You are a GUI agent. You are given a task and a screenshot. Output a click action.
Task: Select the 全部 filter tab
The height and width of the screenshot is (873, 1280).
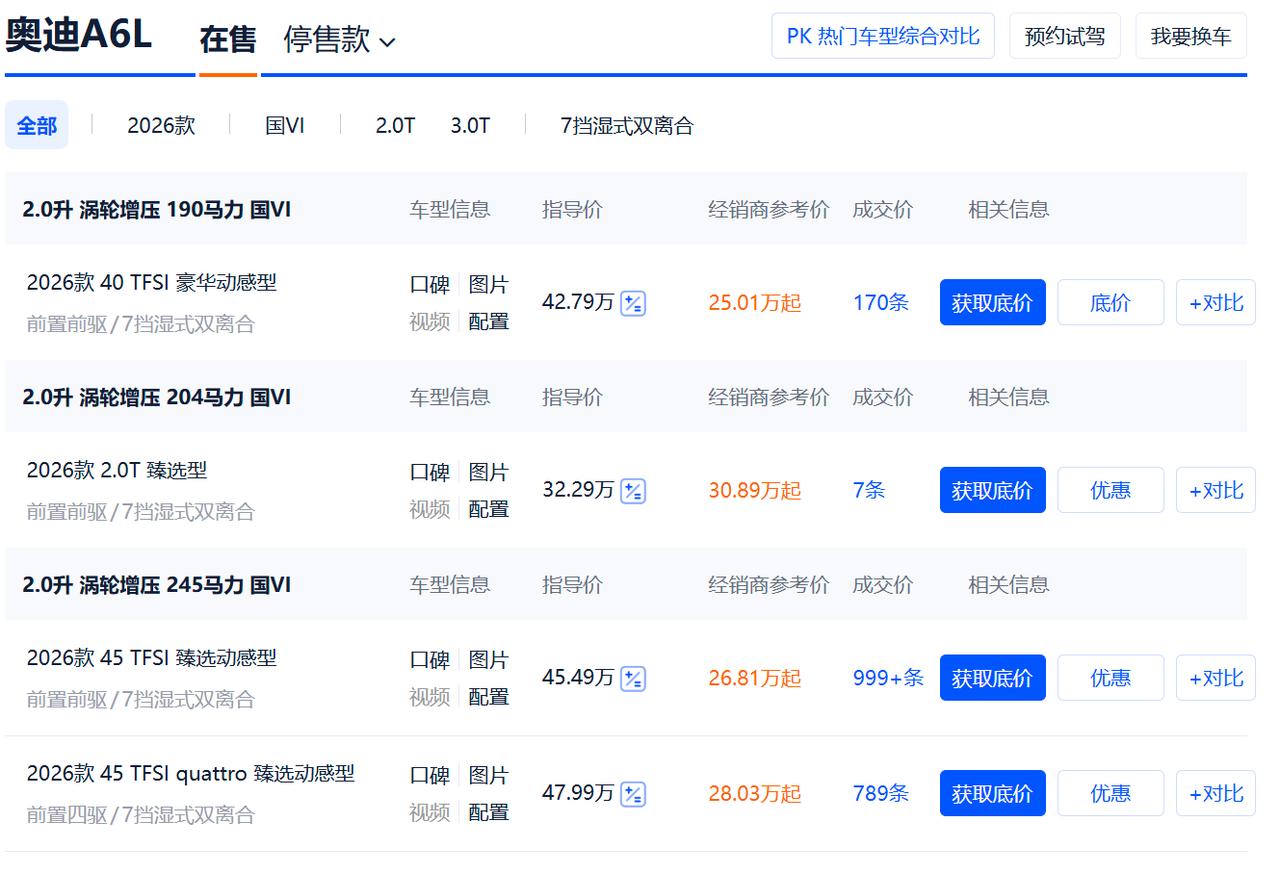(37, 125)
